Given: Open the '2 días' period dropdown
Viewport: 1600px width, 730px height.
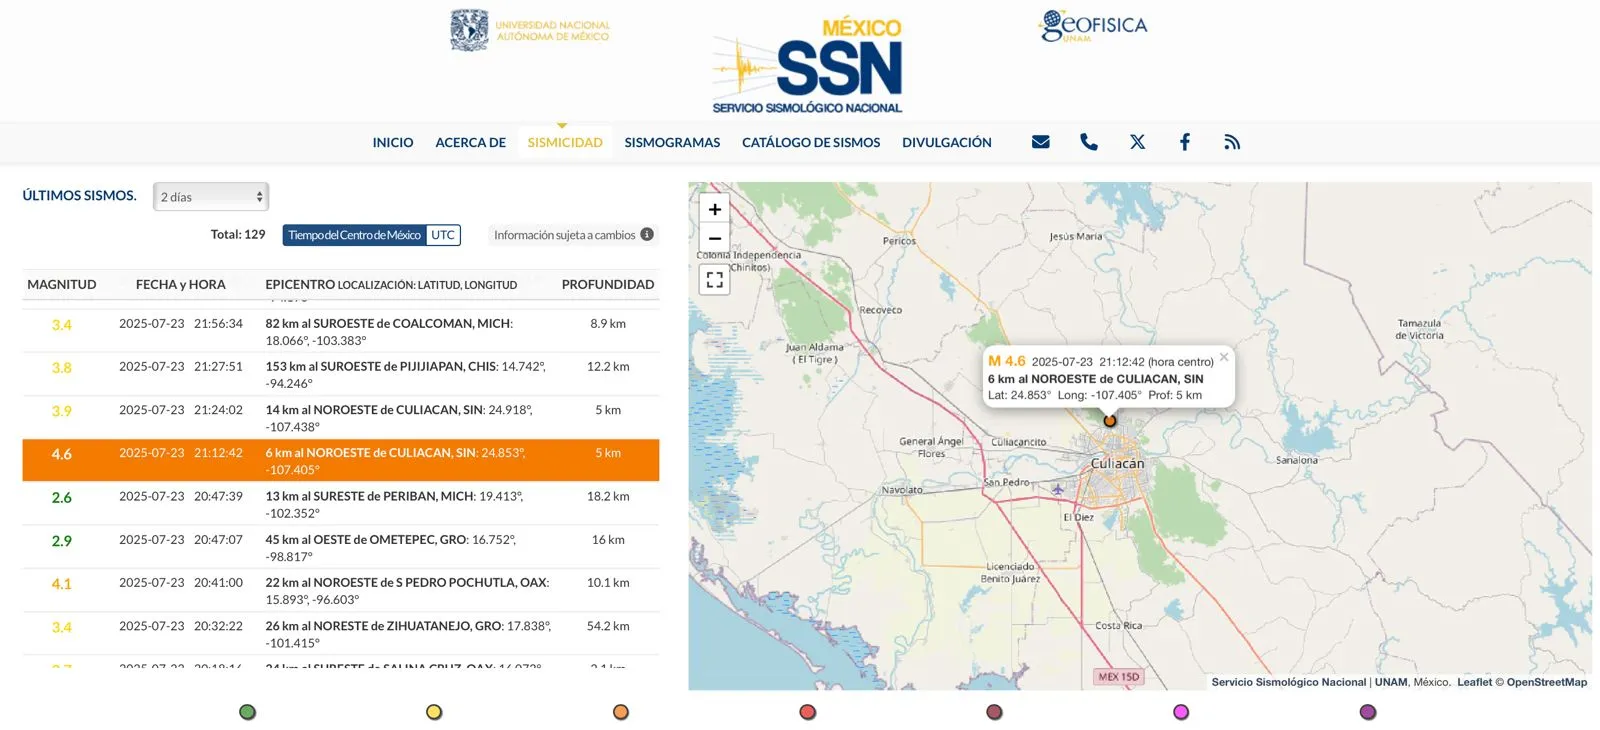Looking at the screenshot, I should tap(211, 197).
